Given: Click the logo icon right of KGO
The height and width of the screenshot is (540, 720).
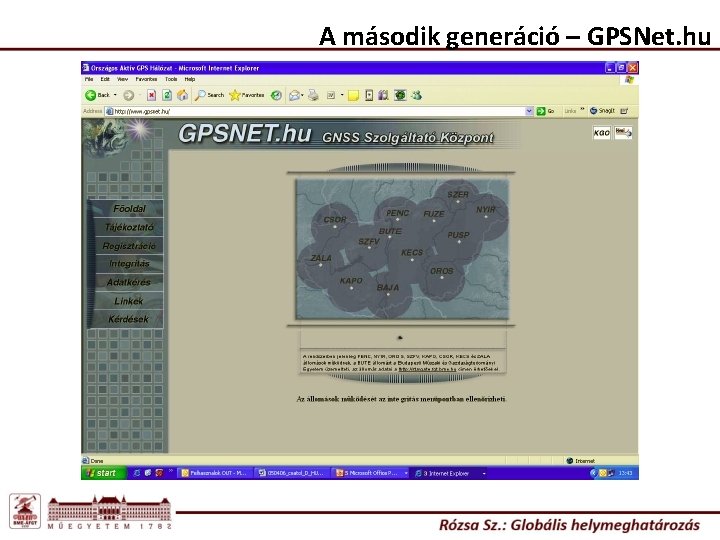Looking at the screenshot, I should click(623, 133).
